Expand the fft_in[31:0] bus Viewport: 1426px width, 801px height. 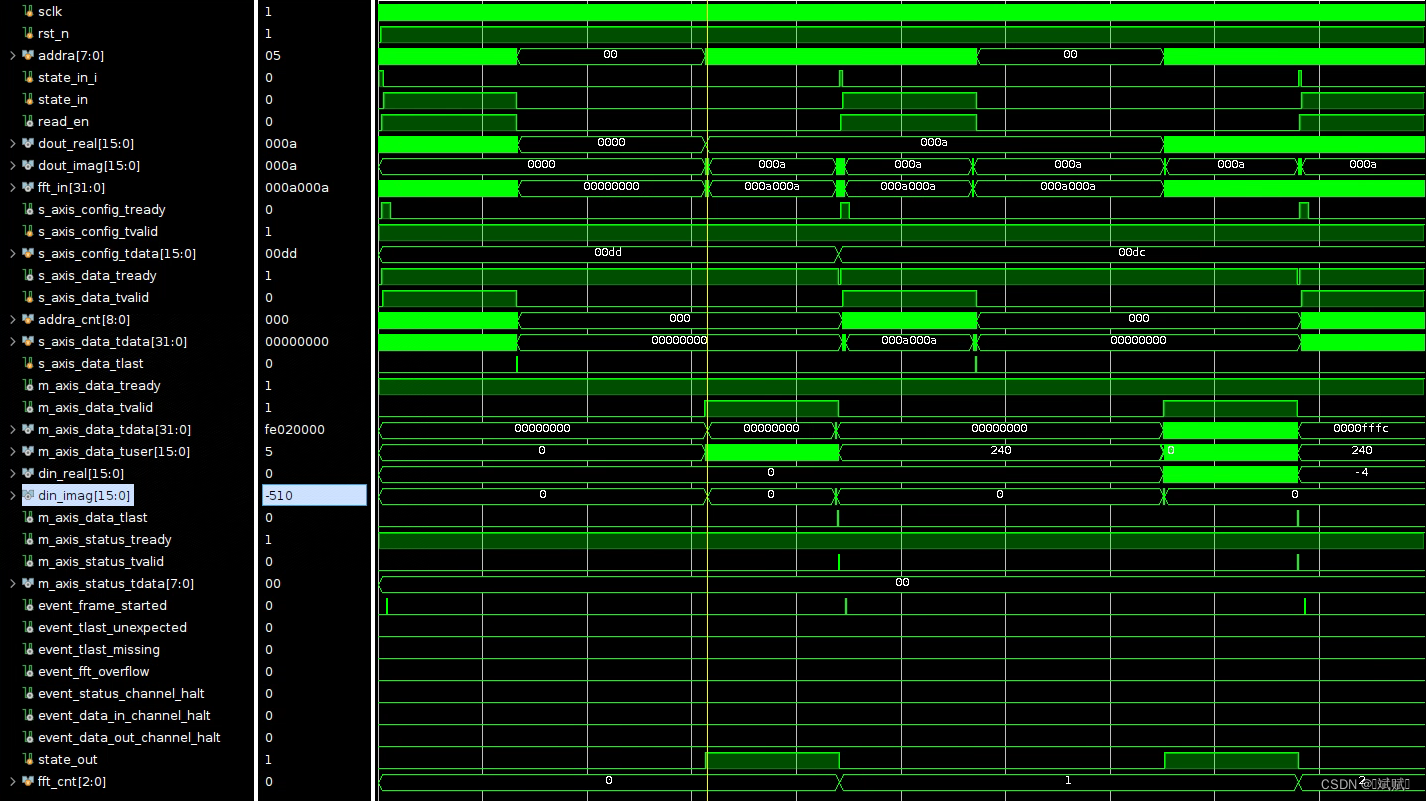point(12,188)
